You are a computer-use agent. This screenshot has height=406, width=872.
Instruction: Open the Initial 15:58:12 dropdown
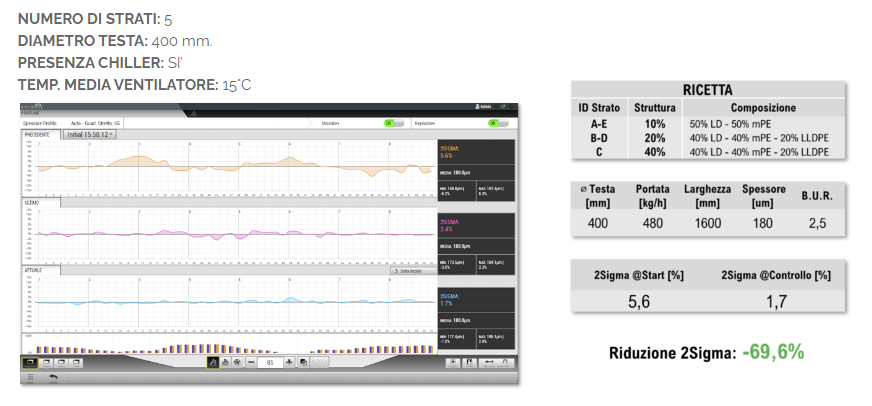coord(90,133)
